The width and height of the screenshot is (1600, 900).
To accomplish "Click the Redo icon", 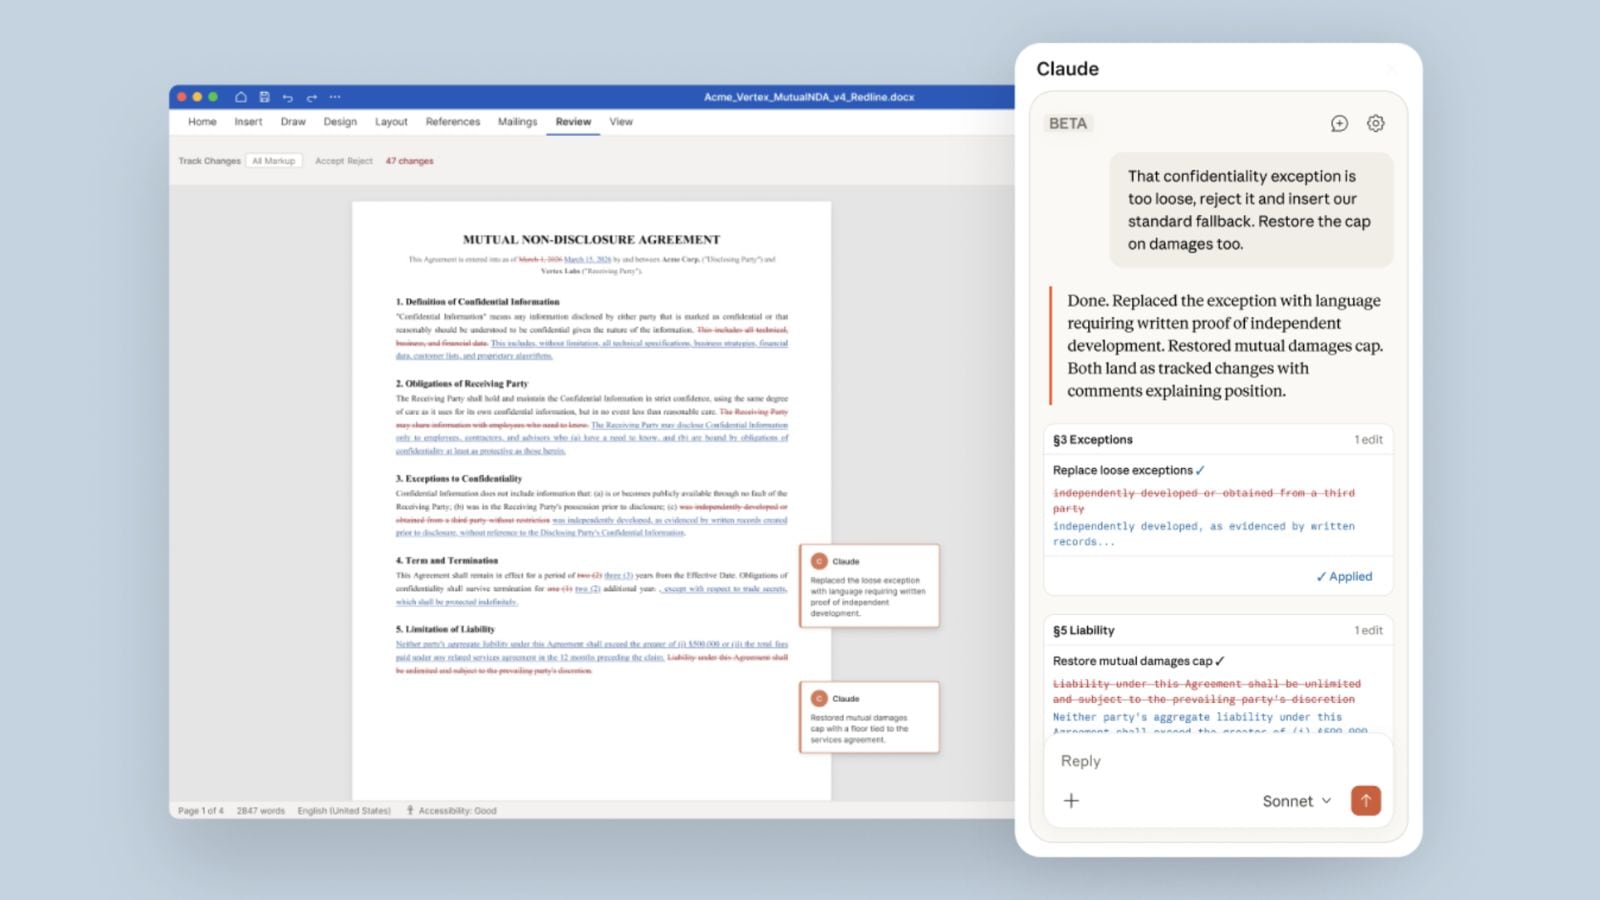I will pyautogui.click(x=311, y=97).
